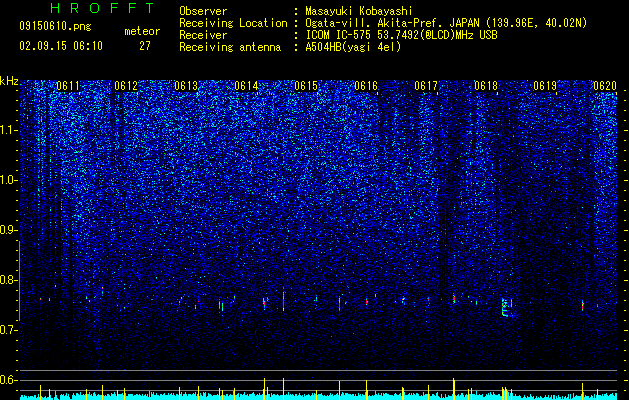629x400 pixels.
Task: Click time marker 0619
Action: point(546,86)
